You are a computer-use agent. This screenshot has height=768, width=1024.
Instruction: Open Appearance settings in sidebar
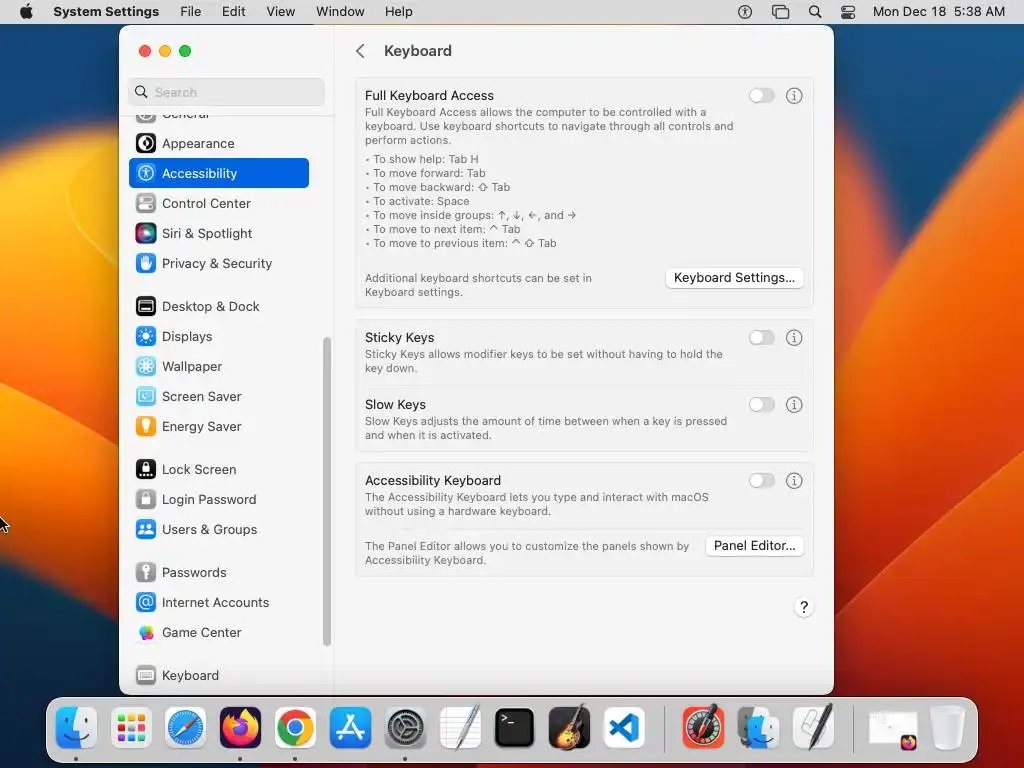[219, 143]
